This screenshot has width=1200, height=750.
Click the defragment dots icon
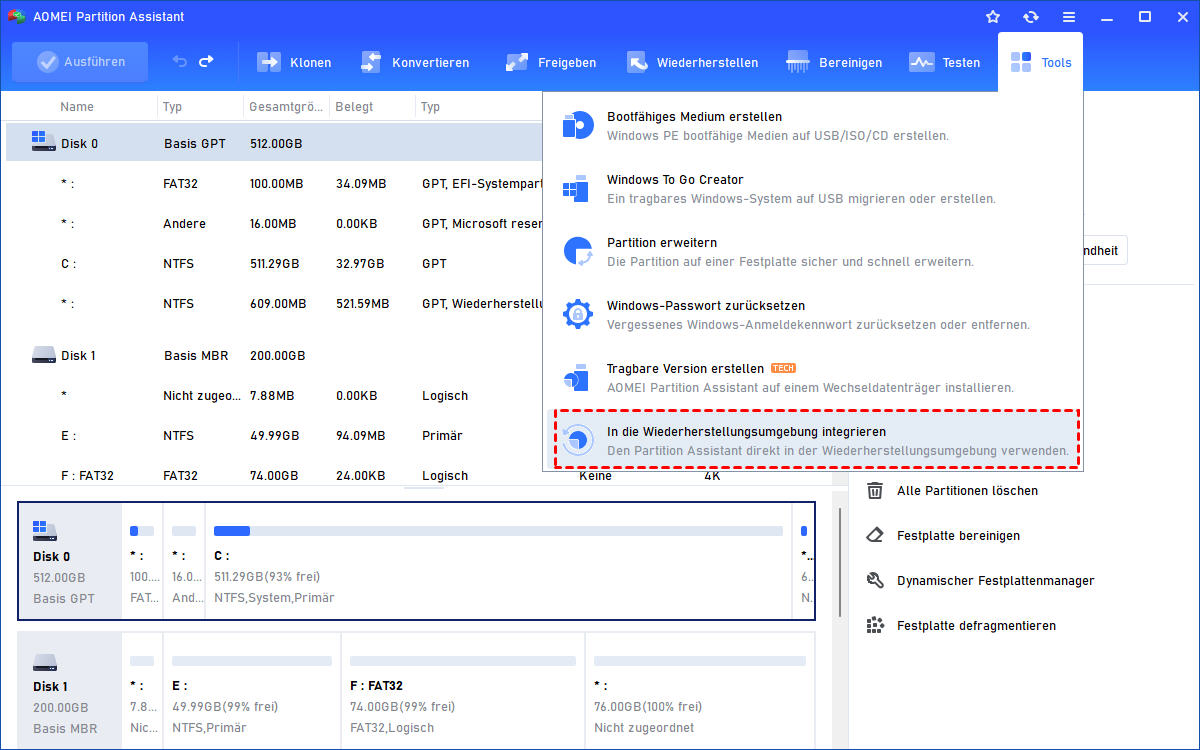[x=875, y=626]
